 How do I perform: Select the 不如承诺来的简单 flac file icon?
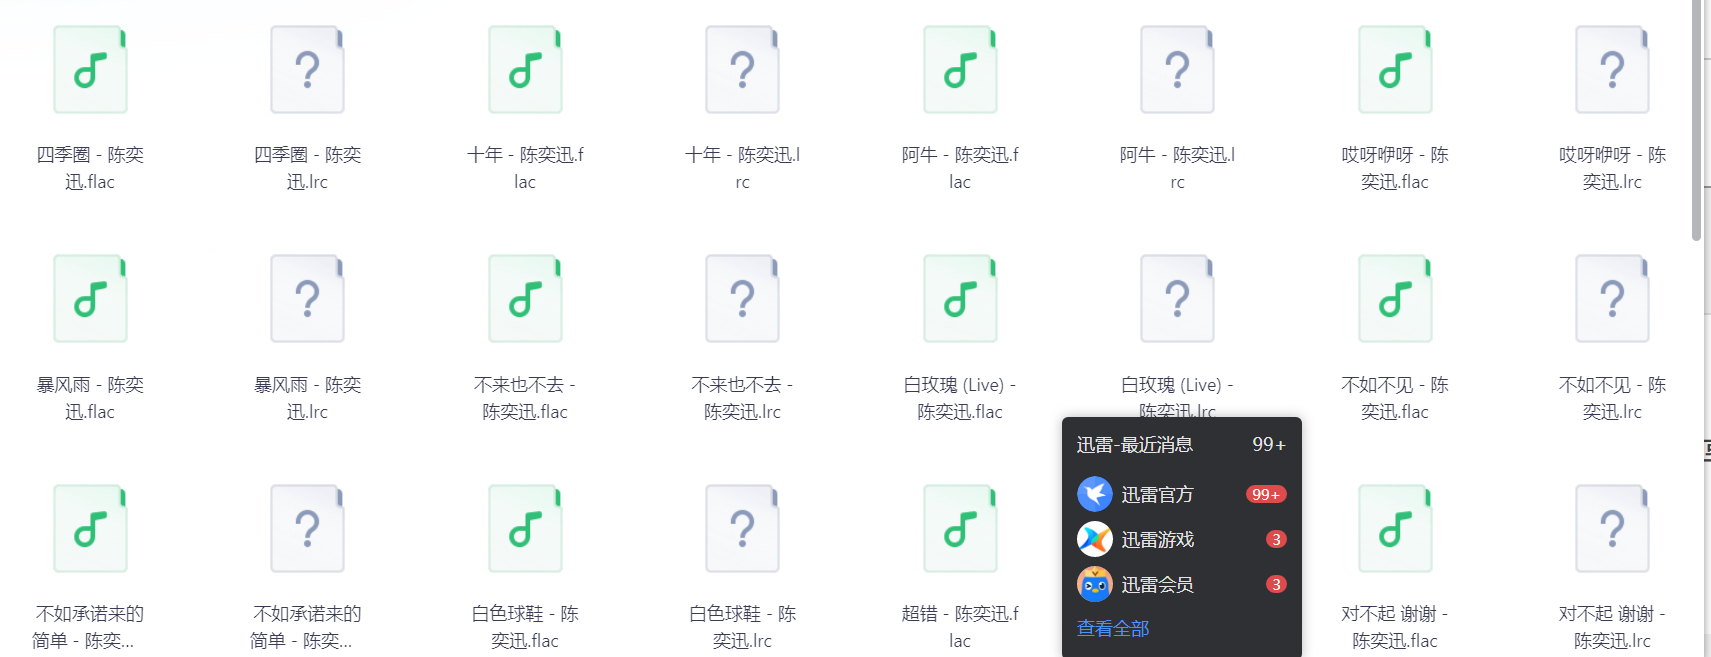click(90, 529)
